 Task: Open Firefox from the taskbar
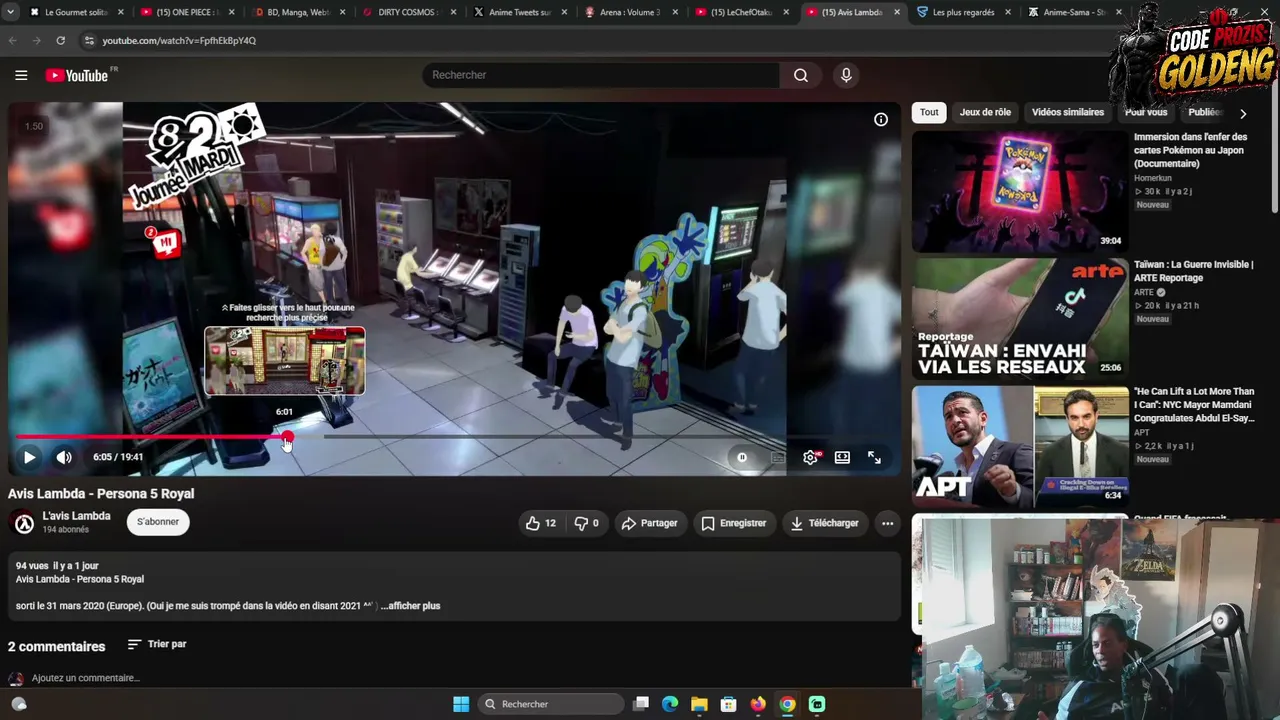click(x=758, y=704)
